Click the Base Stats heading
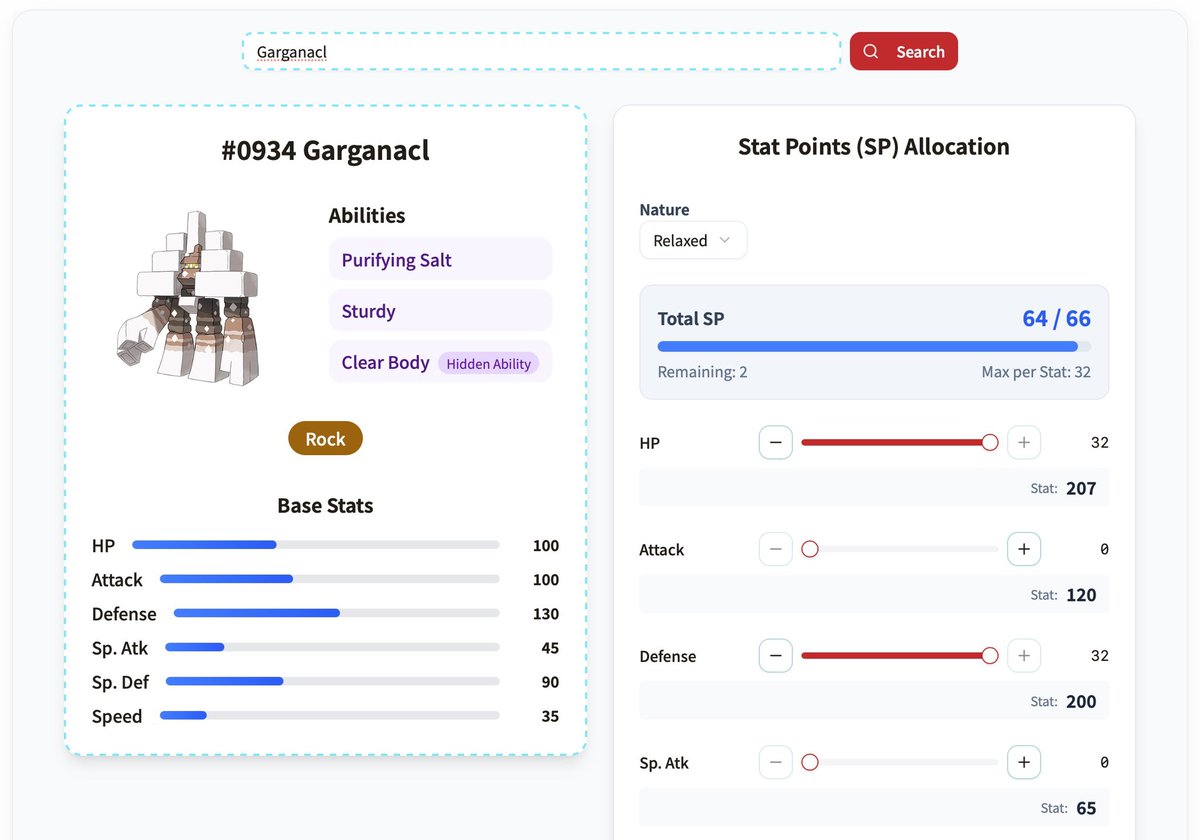This screenshot has height=840, width=1200. (325, 506)
